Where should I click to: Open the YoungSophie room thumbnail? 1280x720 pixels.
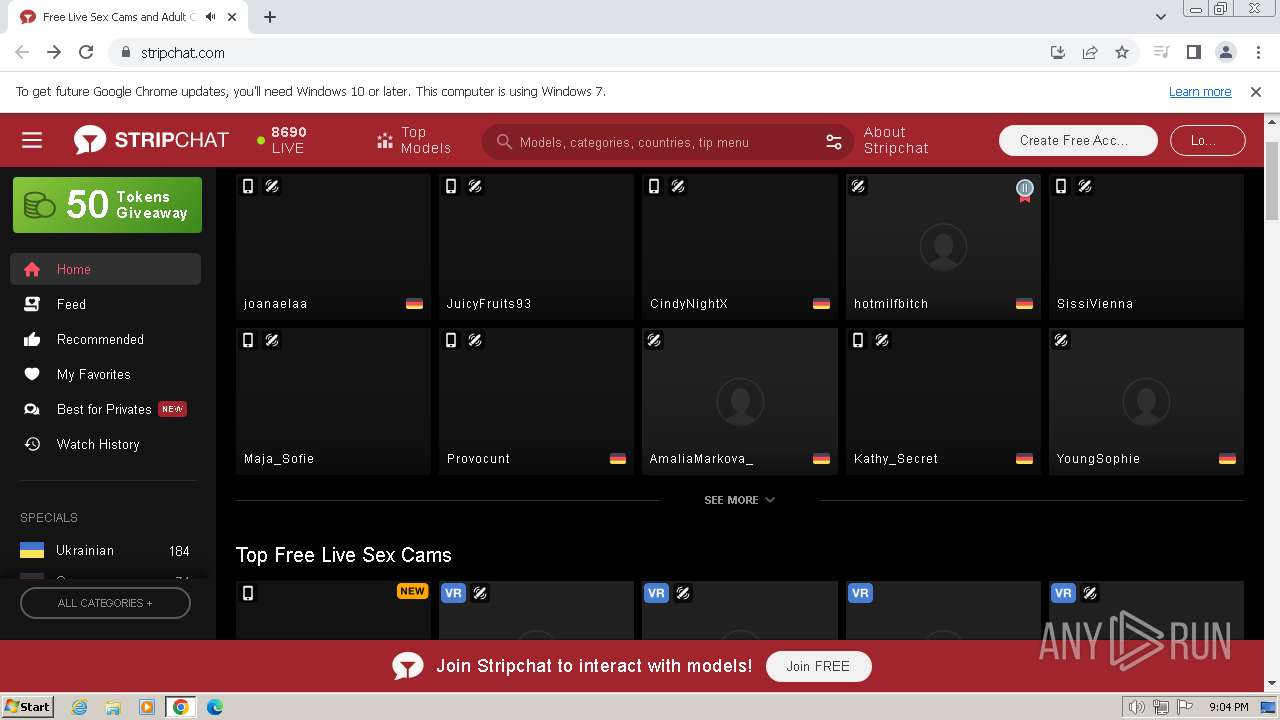[x=1146, y=401]
